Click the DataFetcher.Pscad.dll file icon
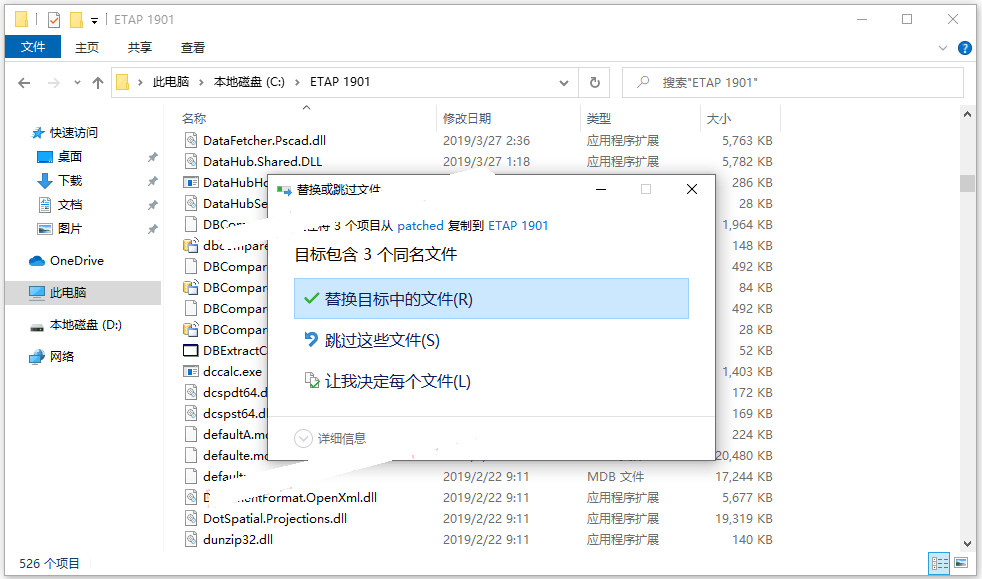Image resolution: width=982 pixels, height=579 pixels. [x=191, y=140]
